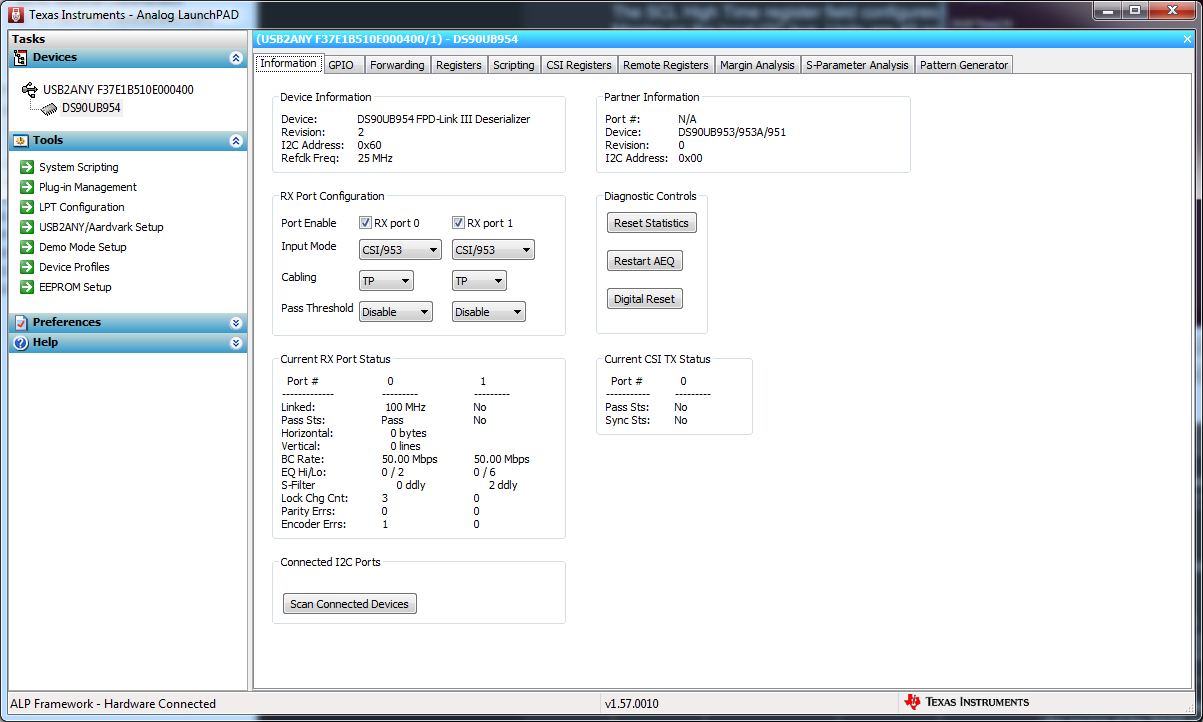Minimize the Analog LaunchPAD window
This screenshot has height=722, width=1203.
pos(1106,10)
